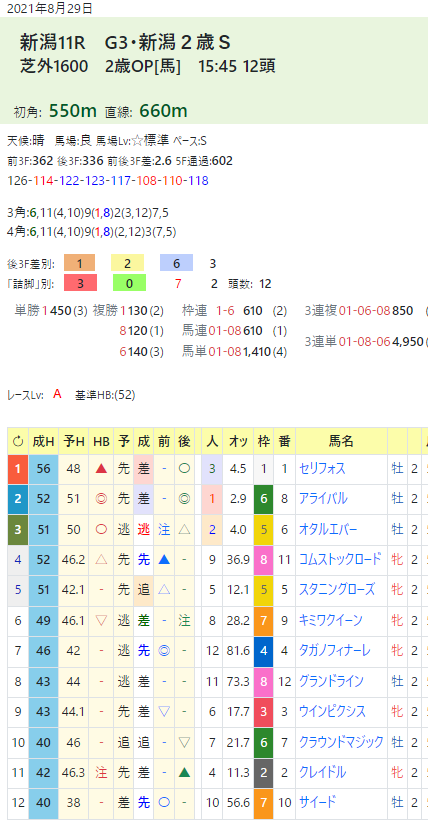Viewport: 428px width, 827px height.
Task: Click race title 新潟11R G3・新潟２歳Ｓ
Action: tap(125, 42)
